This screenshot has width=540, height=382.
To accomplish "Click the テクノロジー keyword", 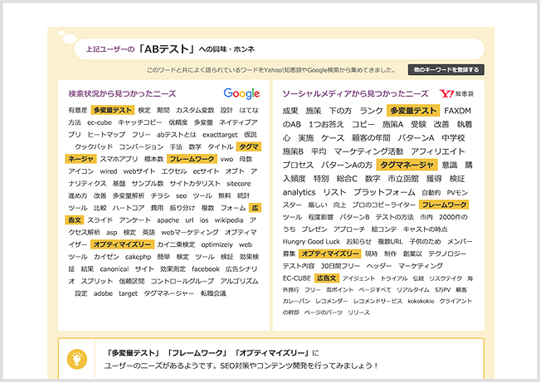I will [x=447, y=254].
